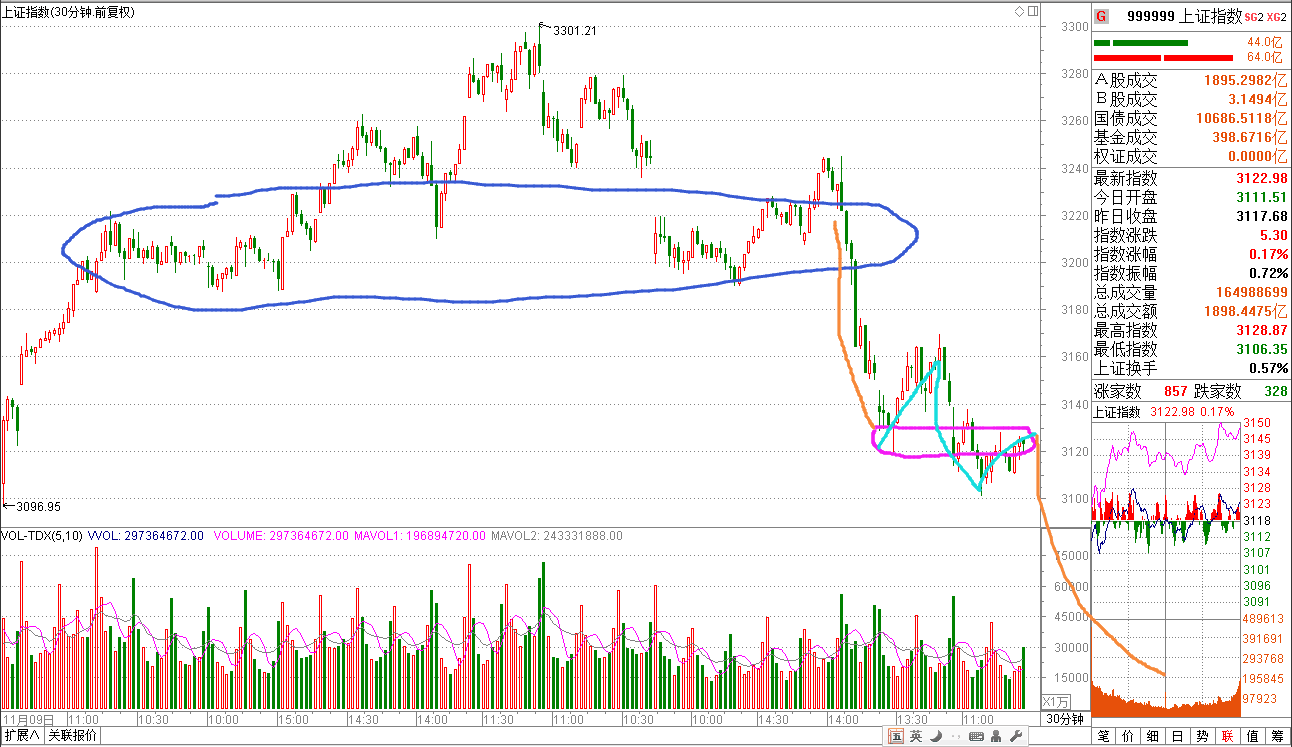Click the diamond icon atop the chart
Image resolution: width=1292 pixels, height=747 pixels.
[x=1020, y=11]
